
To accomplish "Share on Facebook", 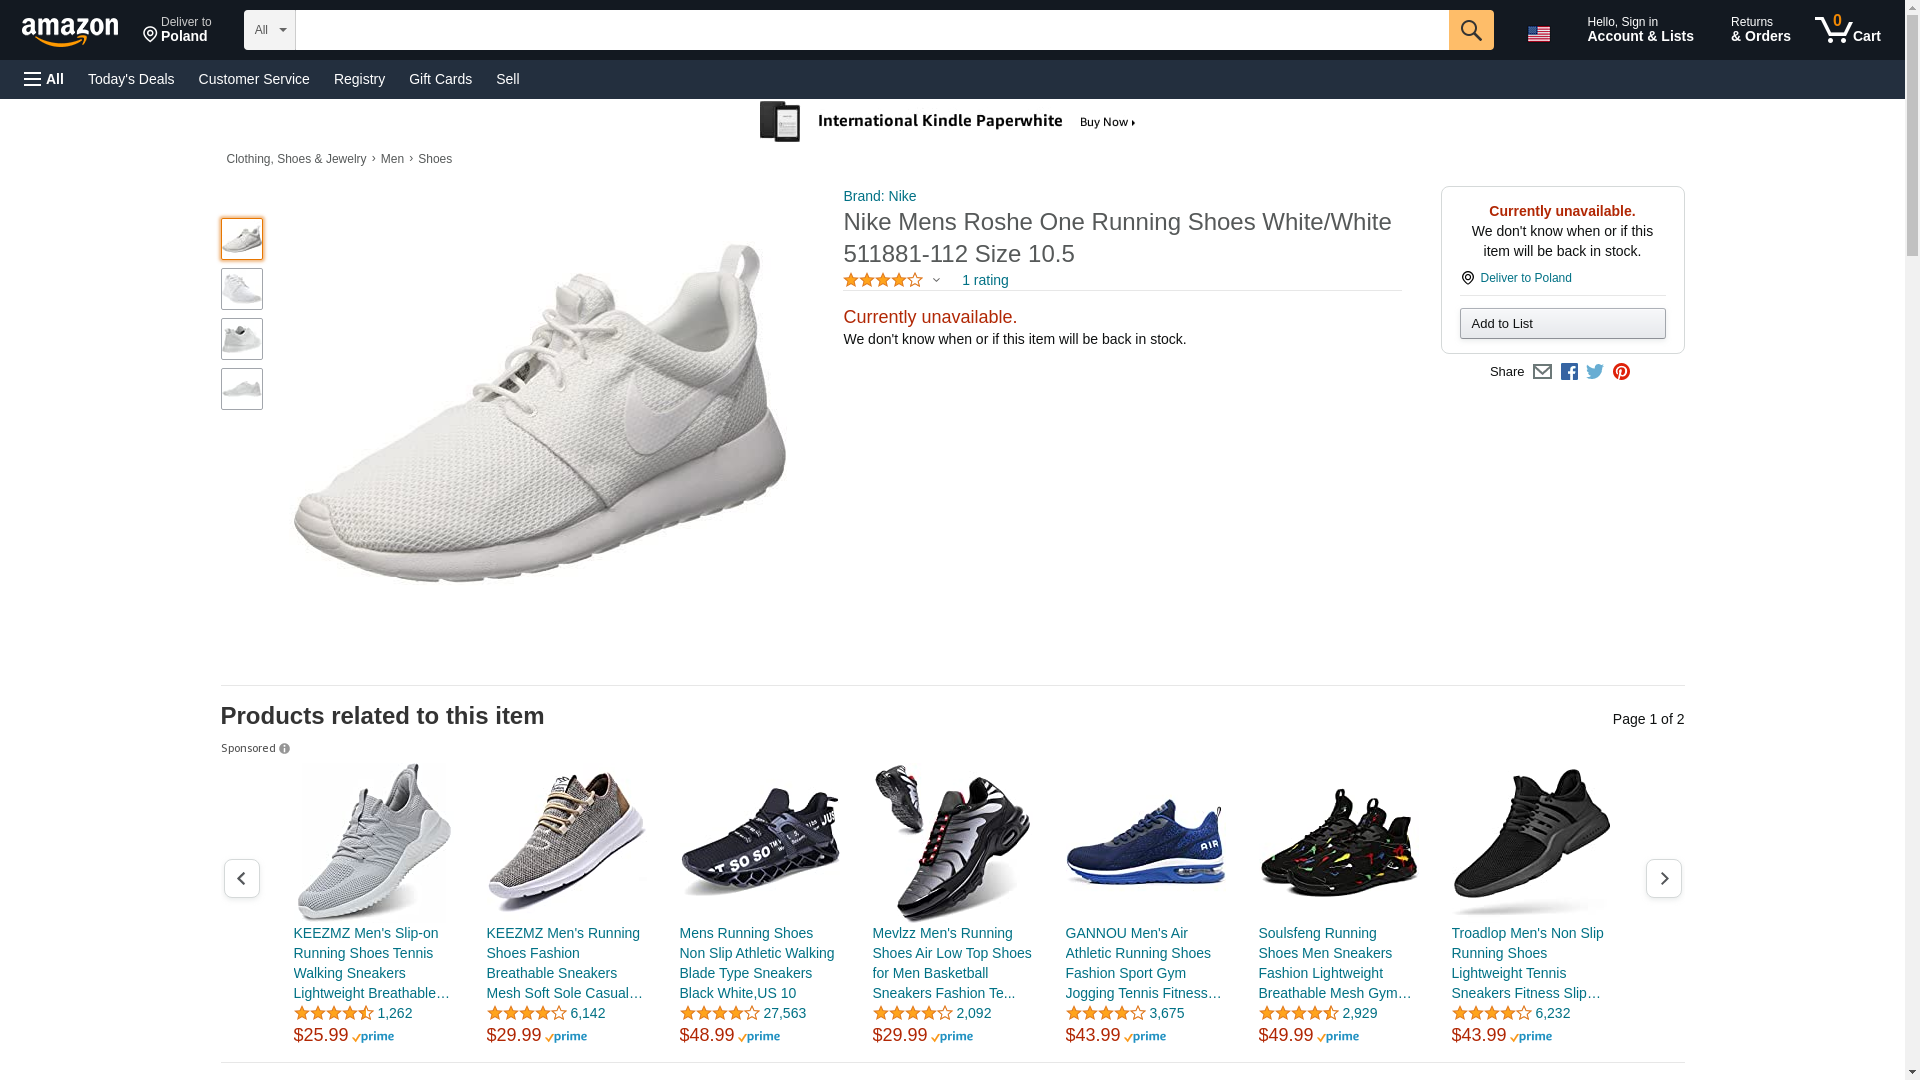I will pos(1569,372).
